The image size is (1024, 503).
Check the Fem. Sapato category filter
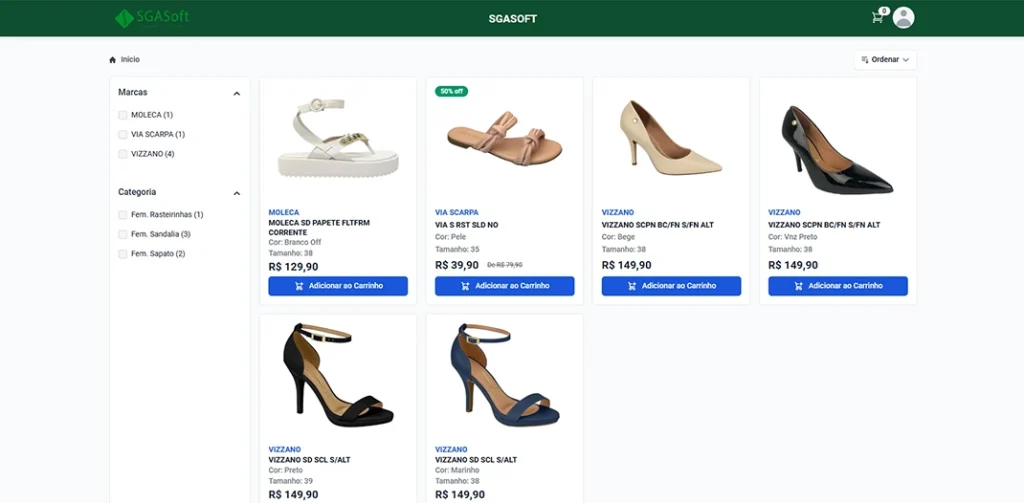click(123, 253)
